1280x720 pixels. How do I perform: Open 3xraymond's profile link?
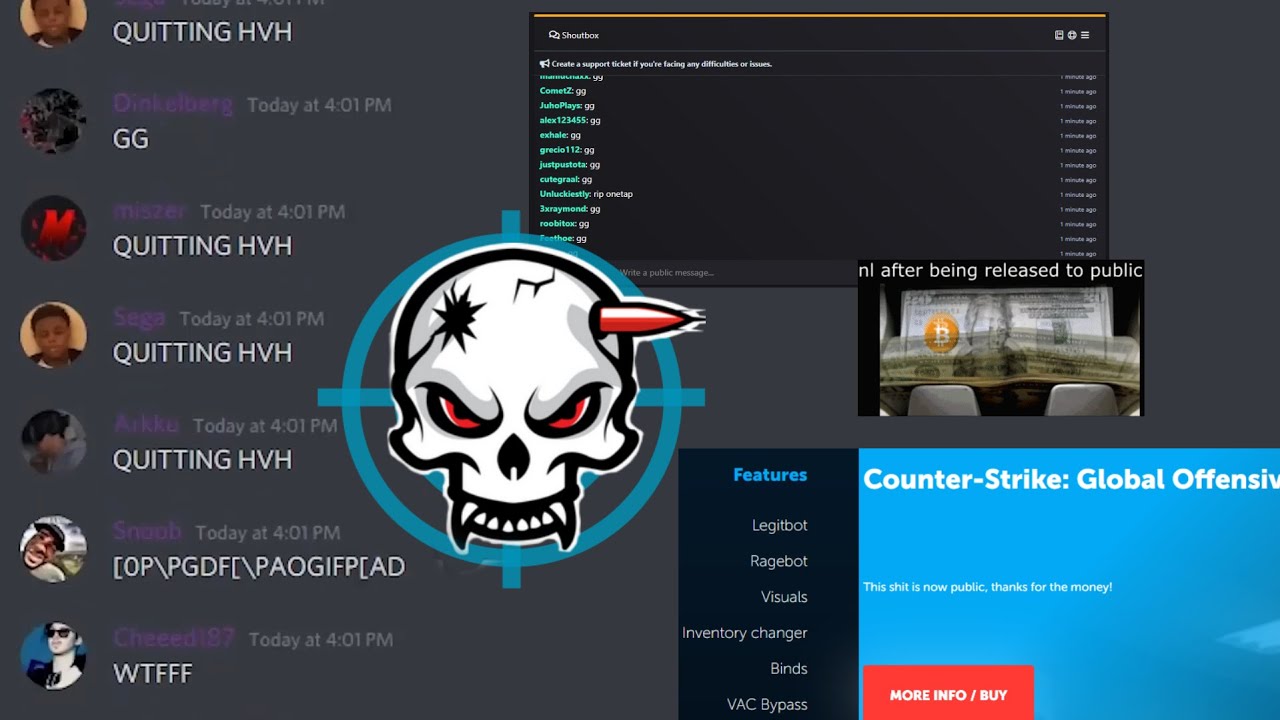(x=563, y=209)
